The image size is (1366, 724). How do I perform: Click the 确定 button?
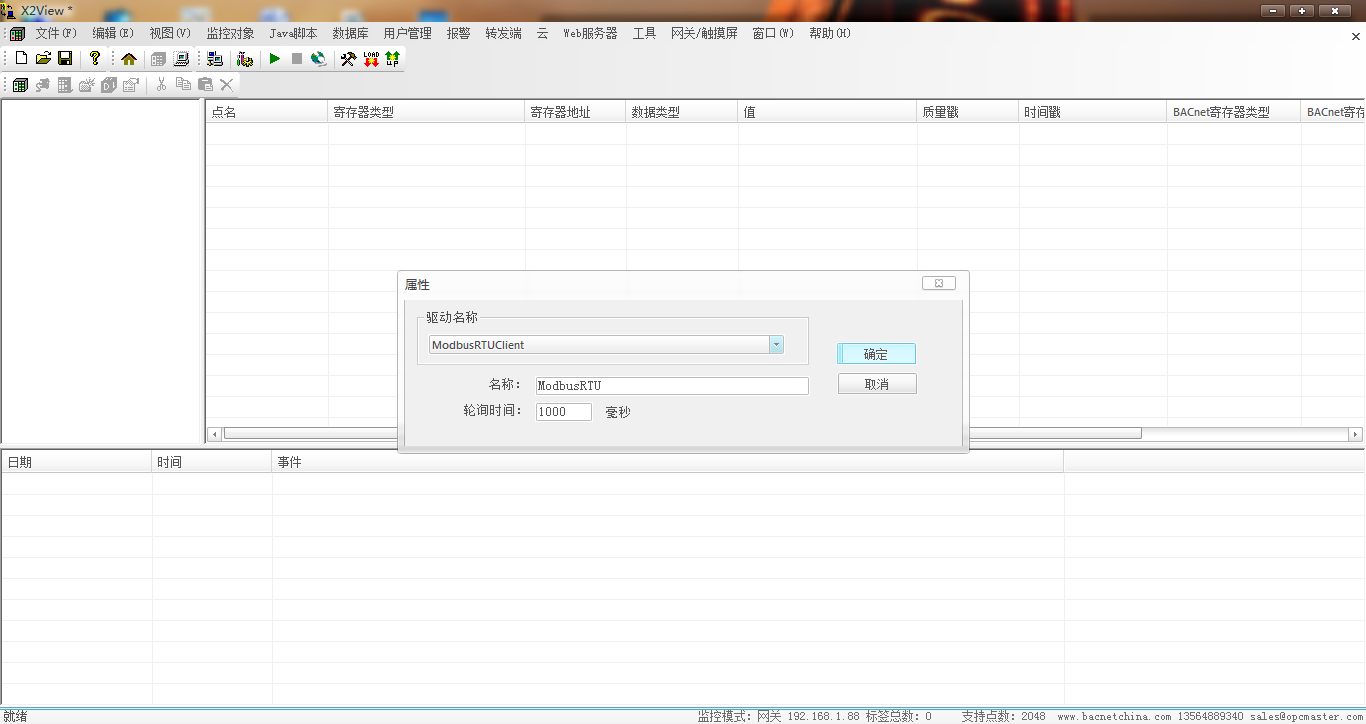[x=876, y=354]
